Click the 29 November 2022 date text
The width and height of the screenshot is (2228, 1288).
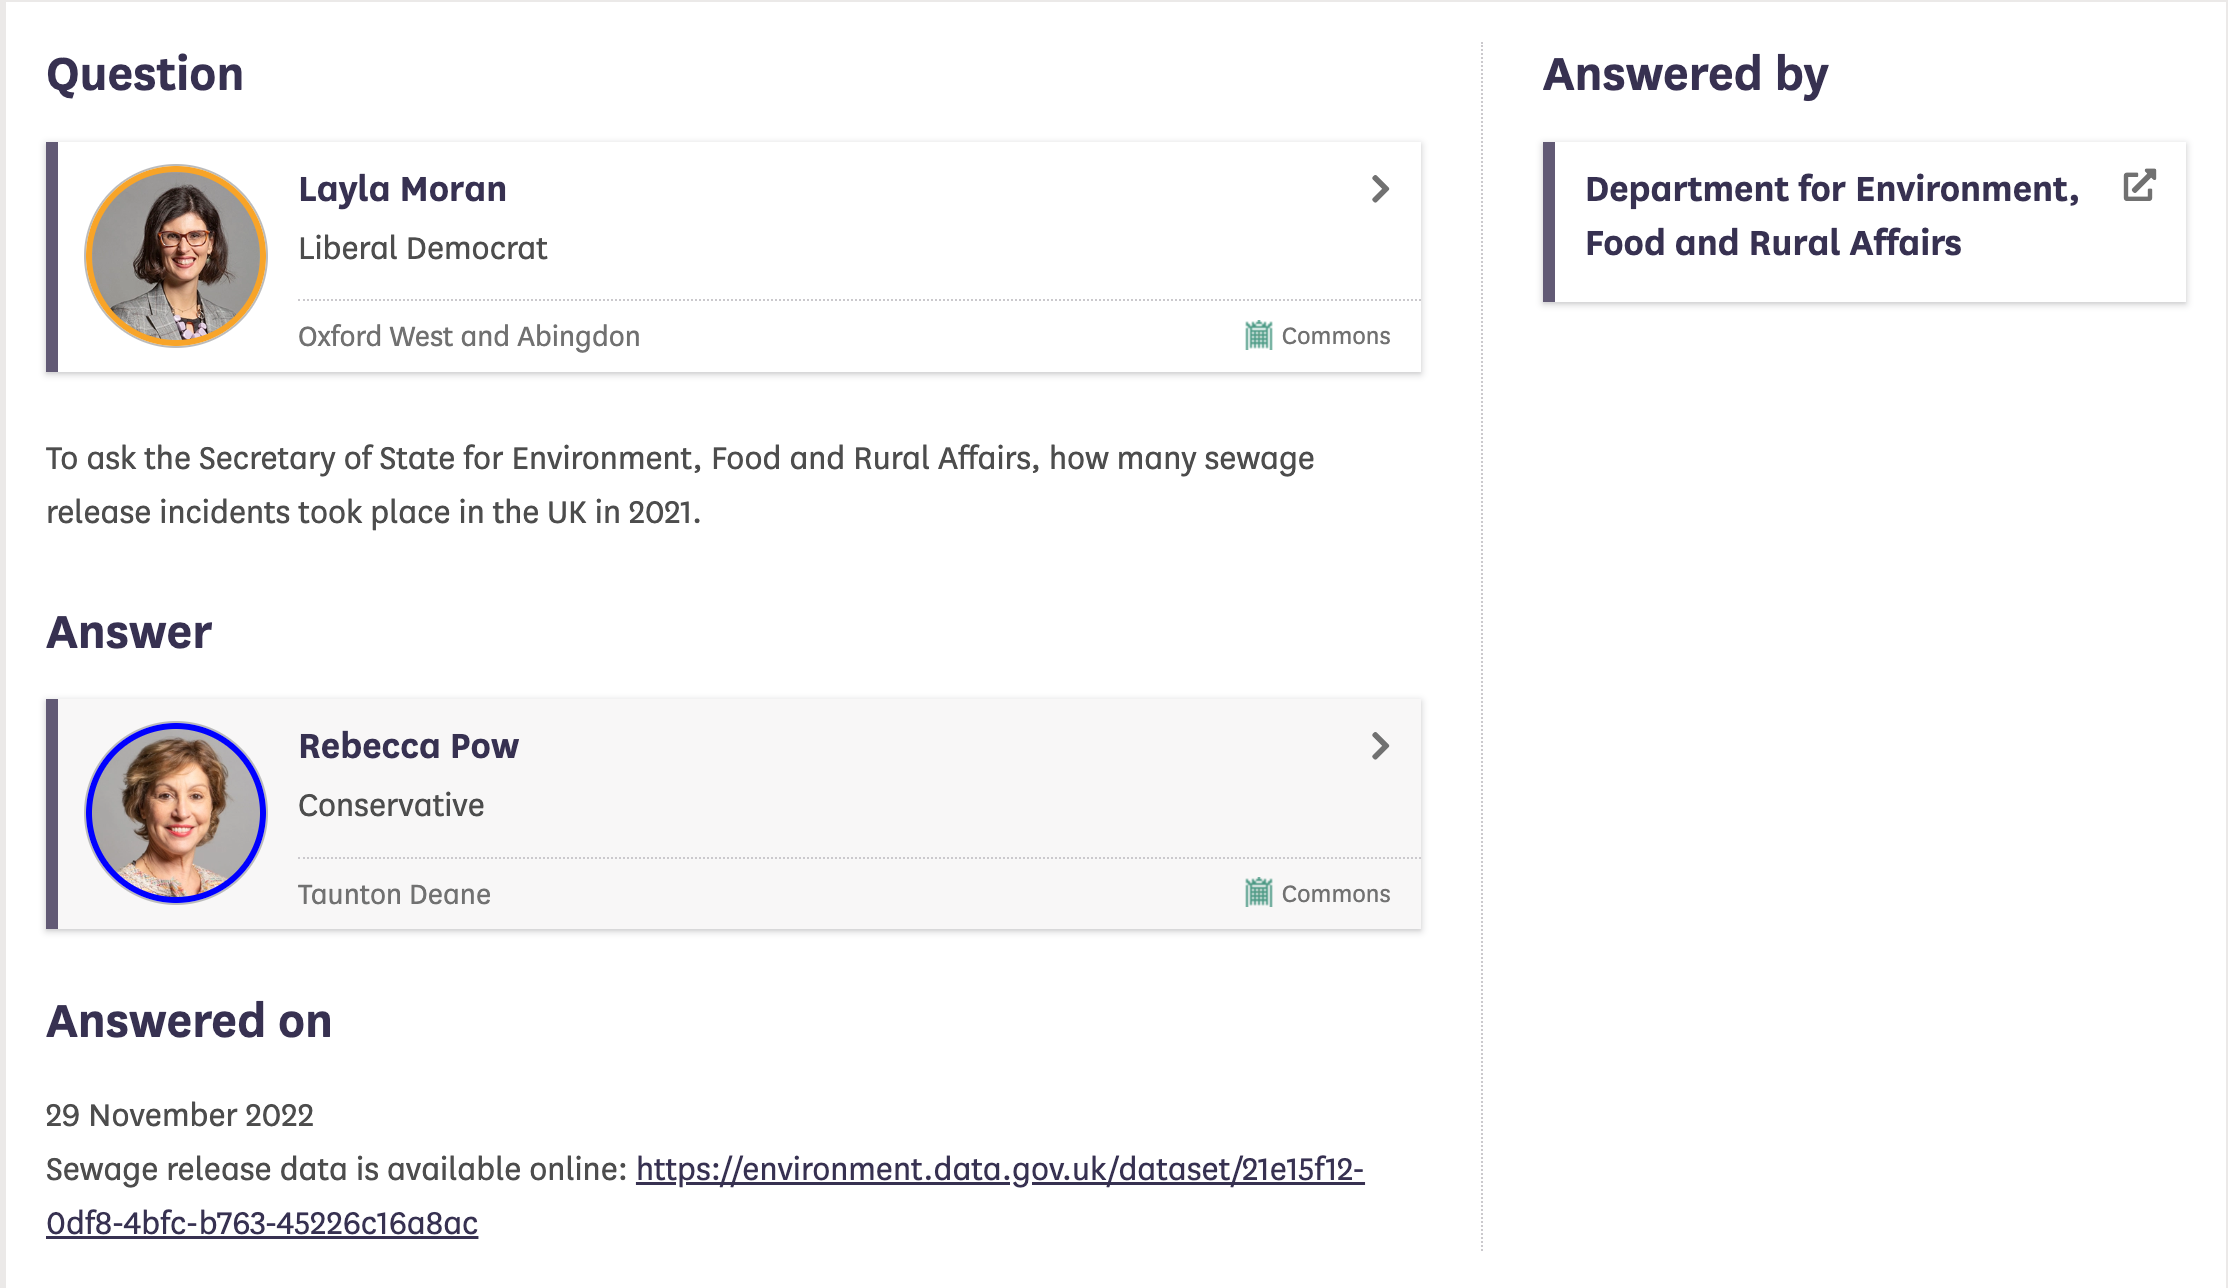coord(180,1115)
